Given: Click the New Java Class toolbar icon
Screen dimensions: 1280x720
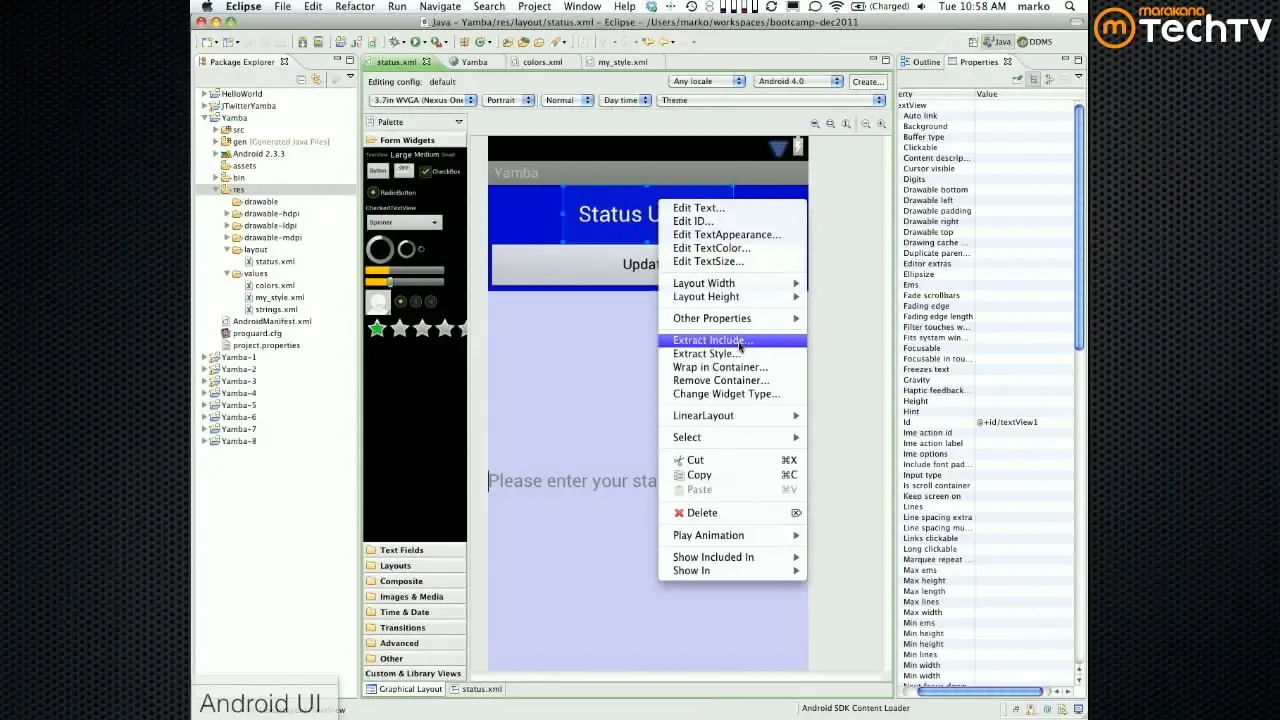Looking at the screenshot, I should (x=480, y=42).
